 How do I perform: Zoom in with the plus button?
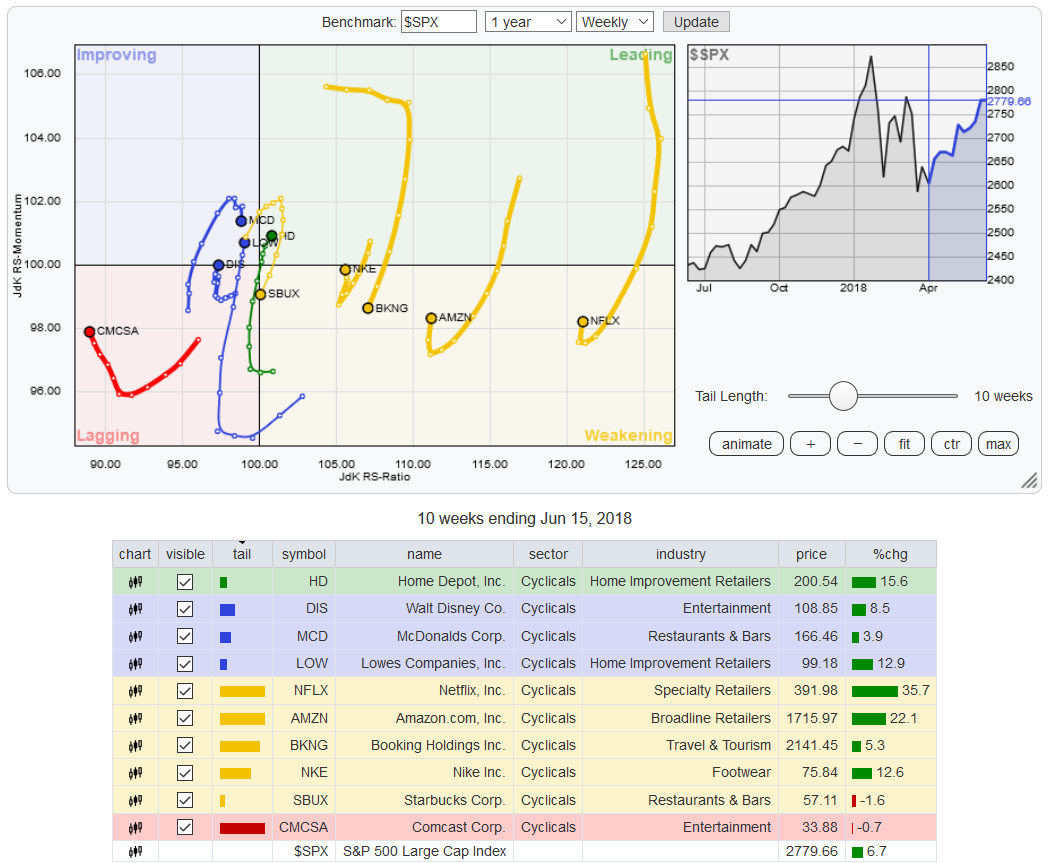click(810, 444)
